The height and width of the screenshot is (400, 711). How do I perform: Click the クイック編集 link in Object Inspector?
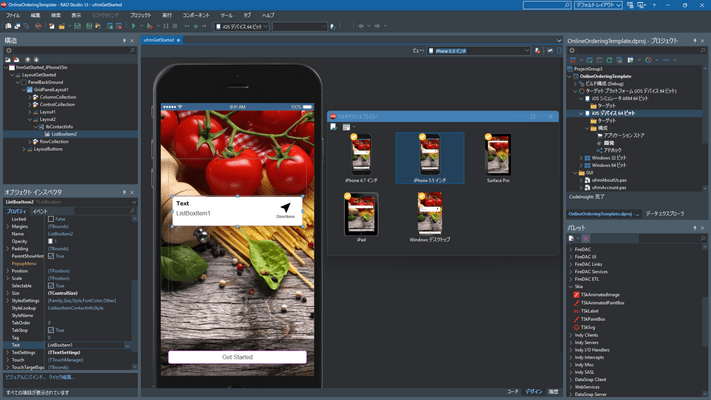click(66, 376)
